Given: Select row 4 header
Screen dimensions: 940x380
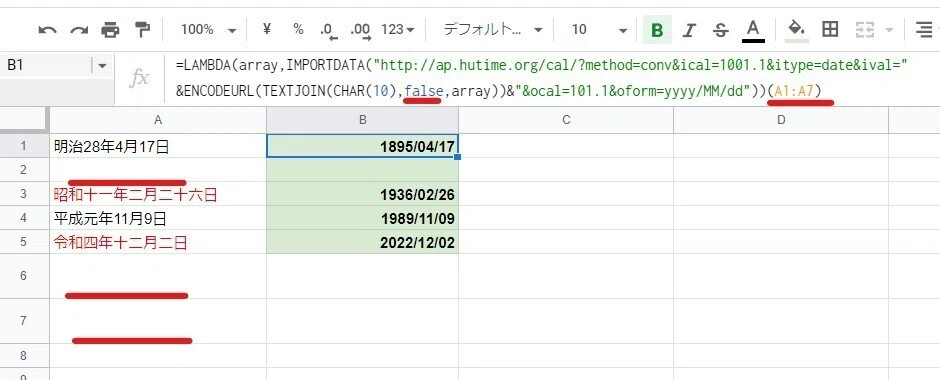Looking at the screenshot, I should point(24,218).
